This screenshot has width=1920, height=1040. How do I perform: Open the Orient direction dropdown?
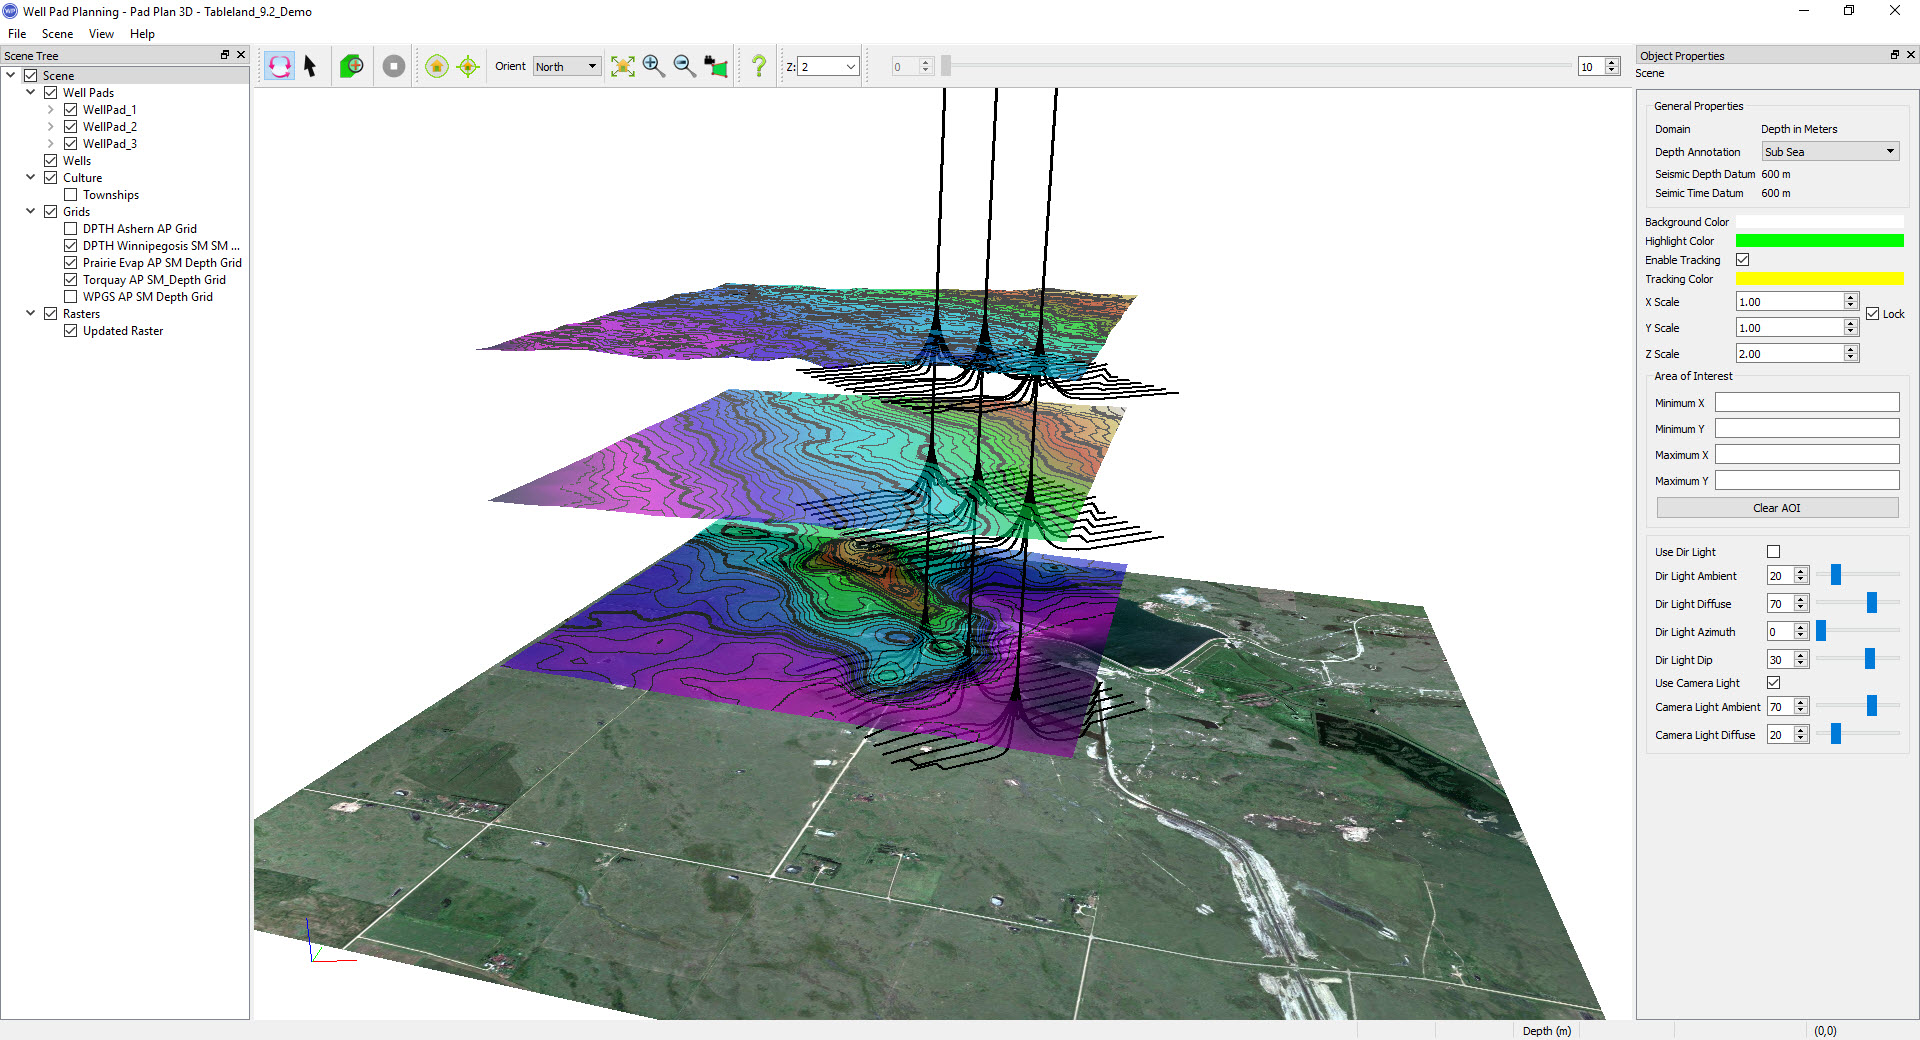coord(567,67)
